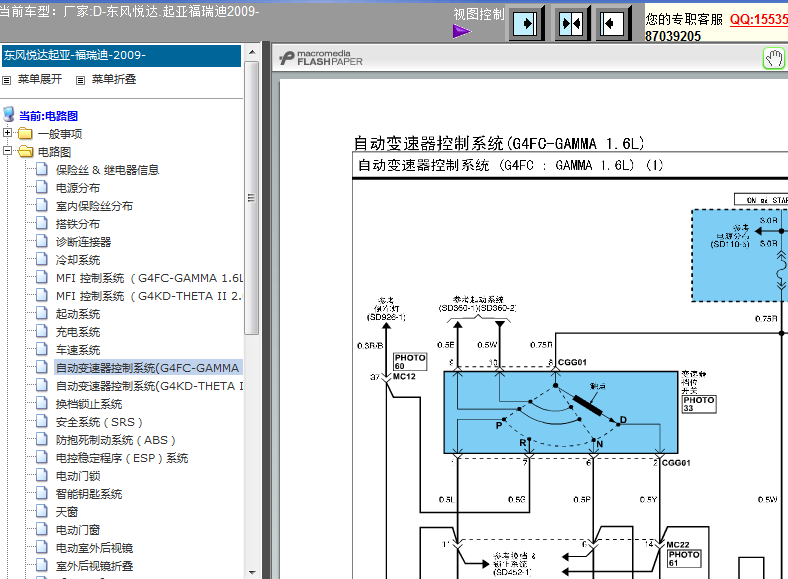
Task: Open the 保险丝 & 继电器信息 page
Action: click(x=107, y=170)
